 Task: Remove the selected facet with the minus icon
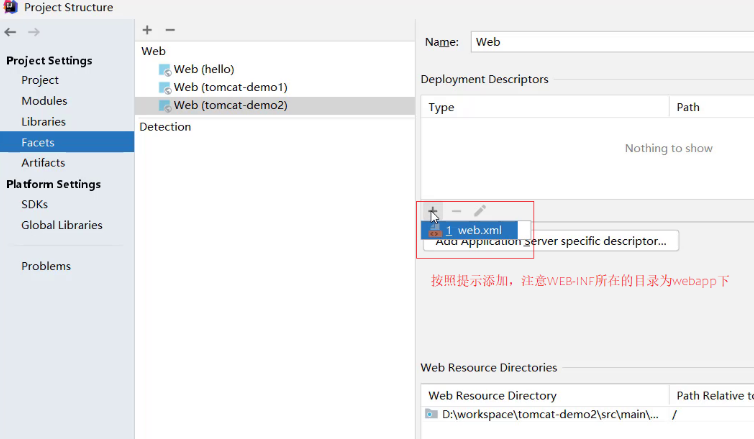[170, 30]
